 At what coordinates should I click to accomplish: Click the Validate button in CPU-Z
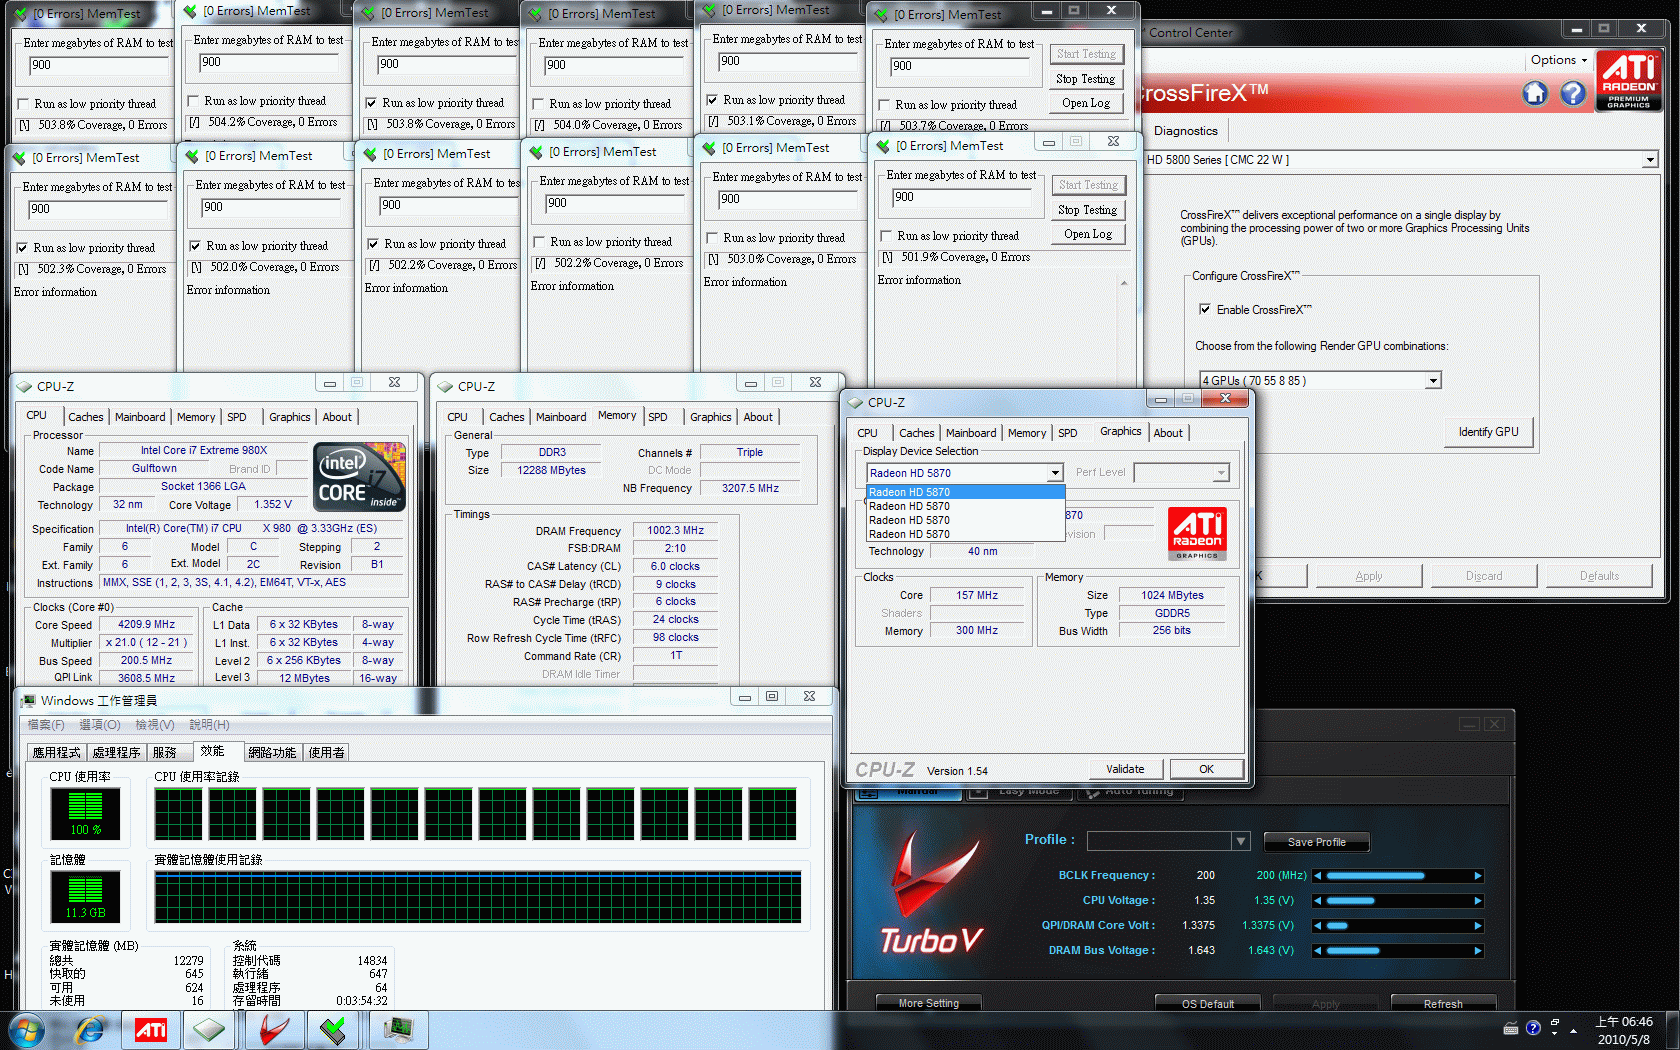1126,769
